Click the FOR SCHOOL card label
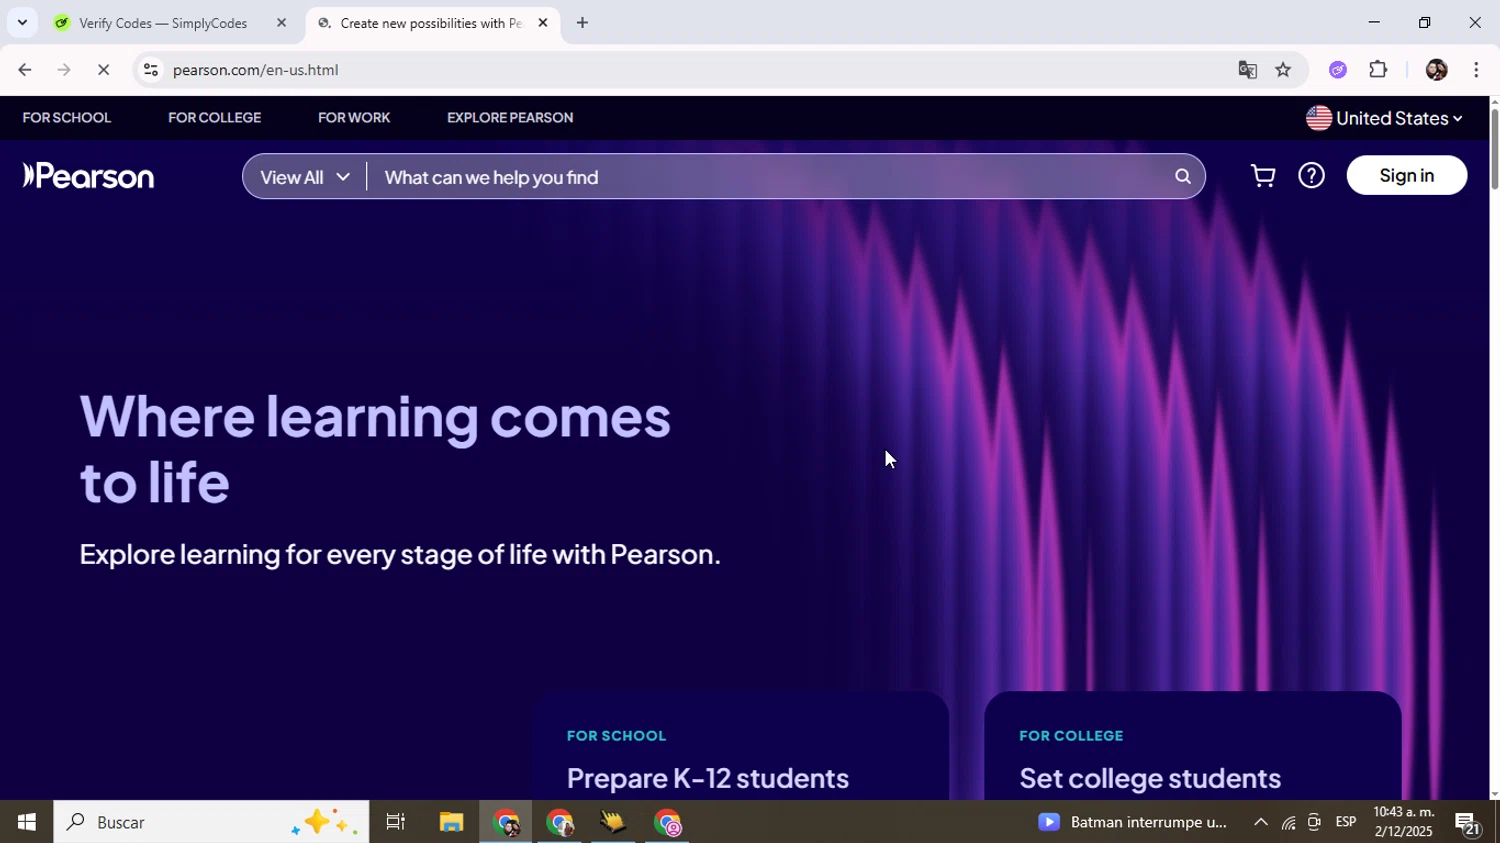This screenshot has height=843, width=1500. [616, 736]
